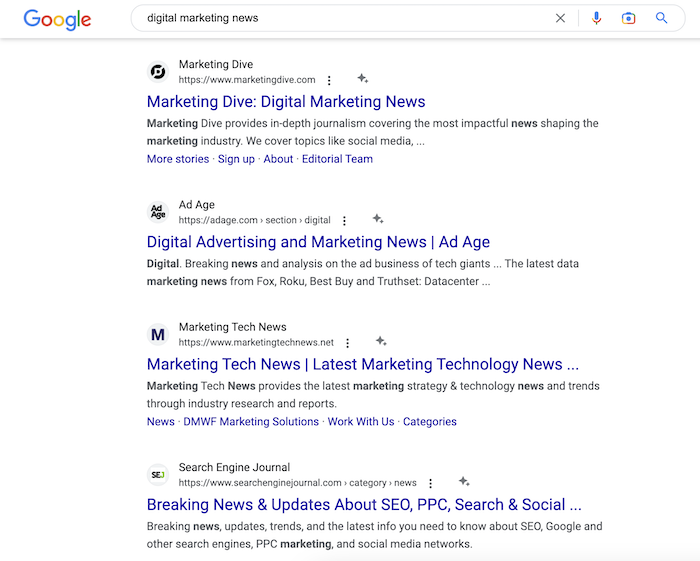Open the three-dot menu for Marketing Dive
Image resolution: width=700 pixels, height=561 pixels.
click(329, 80)
